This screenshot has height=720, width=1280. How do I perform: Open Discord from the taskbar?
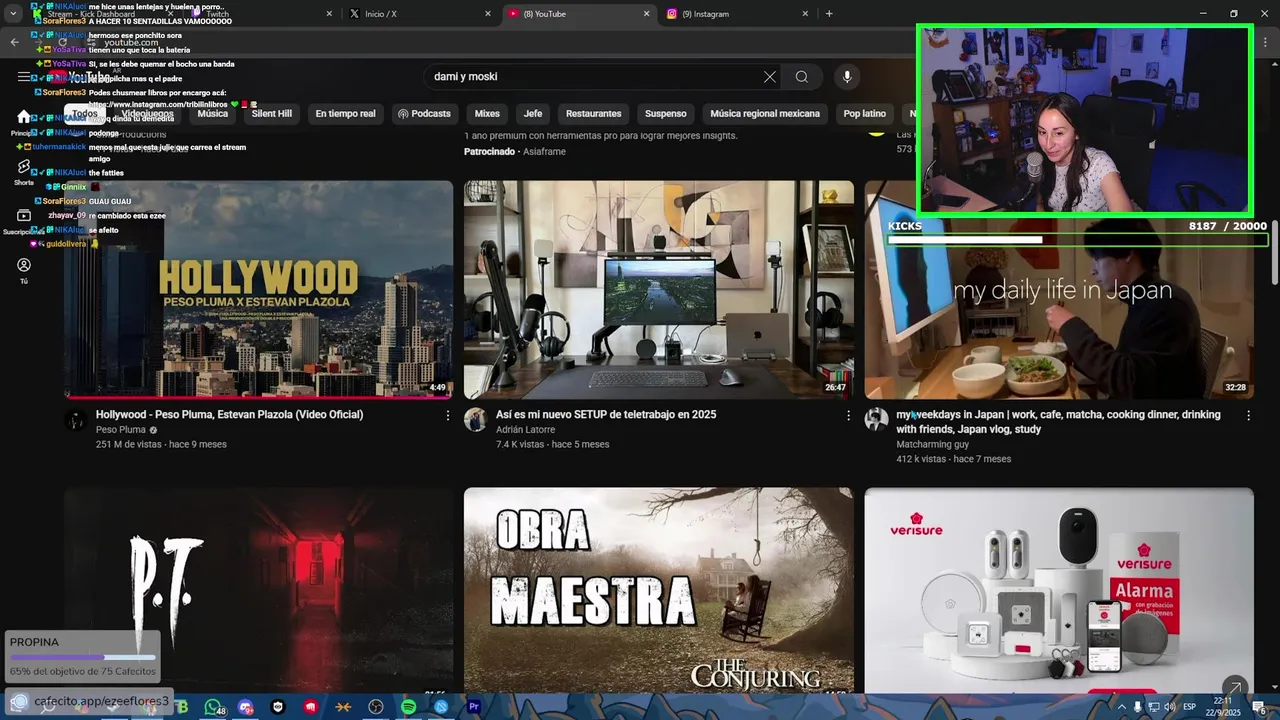coord(246,707)
